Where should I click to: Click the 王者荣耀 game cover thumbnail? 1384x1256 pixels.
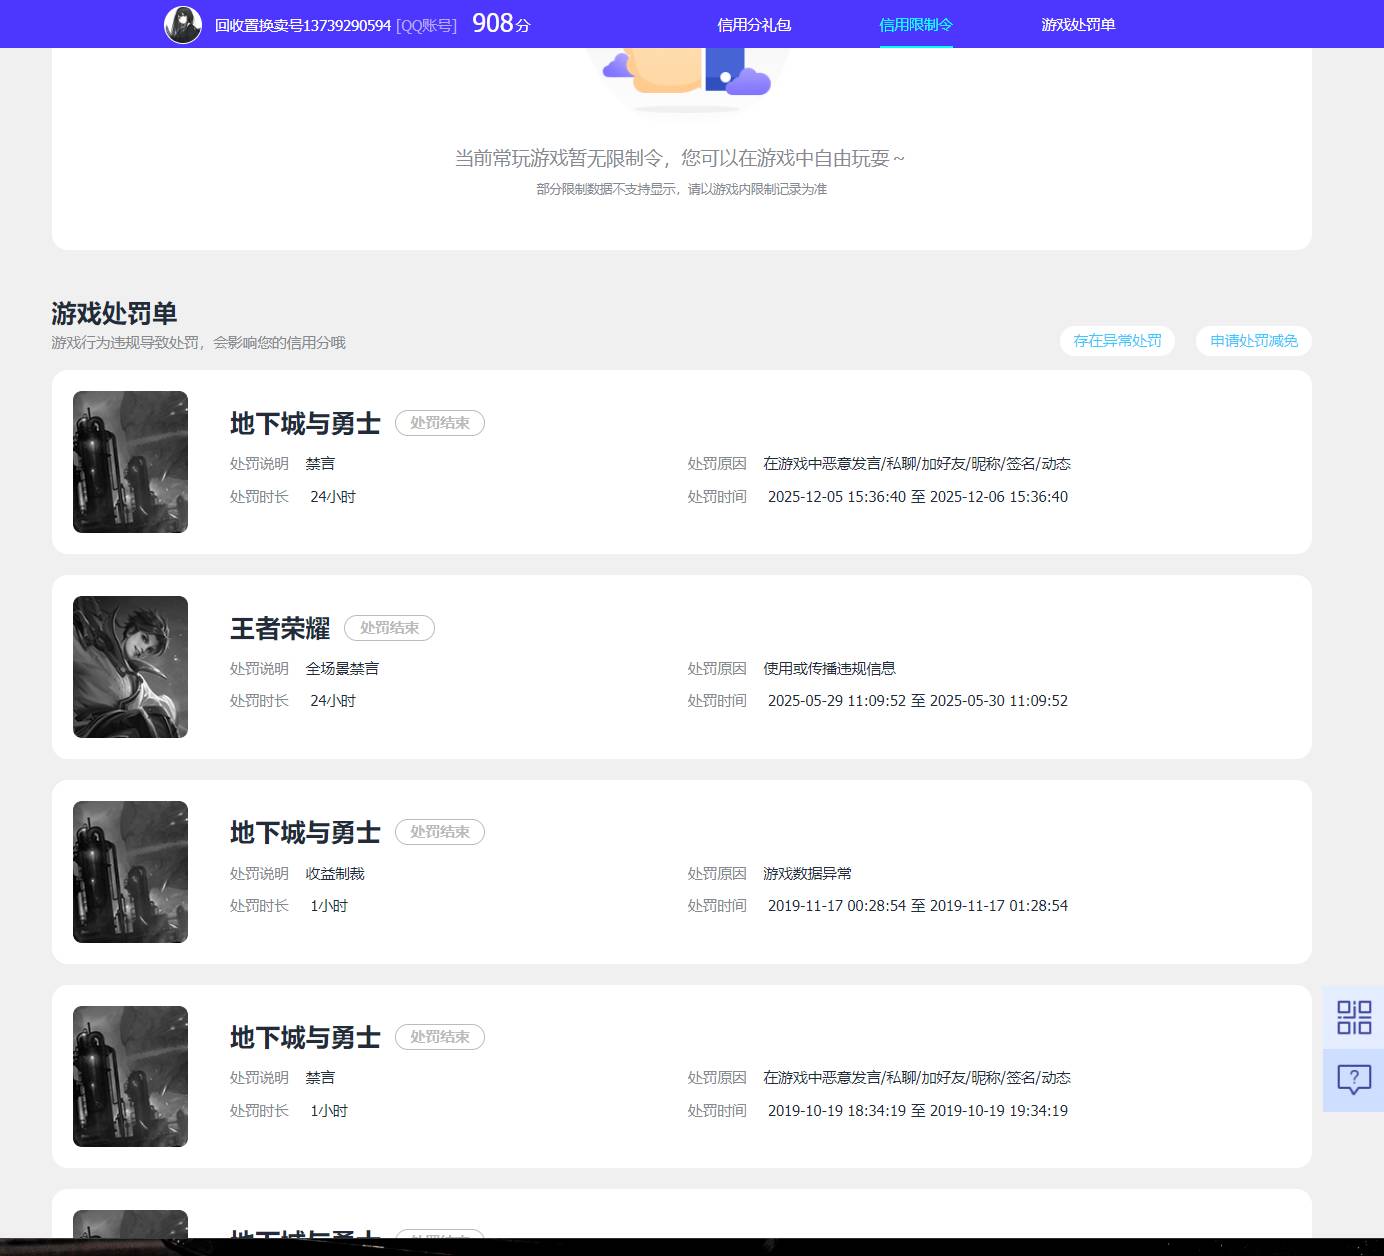[x=130, y=667]
